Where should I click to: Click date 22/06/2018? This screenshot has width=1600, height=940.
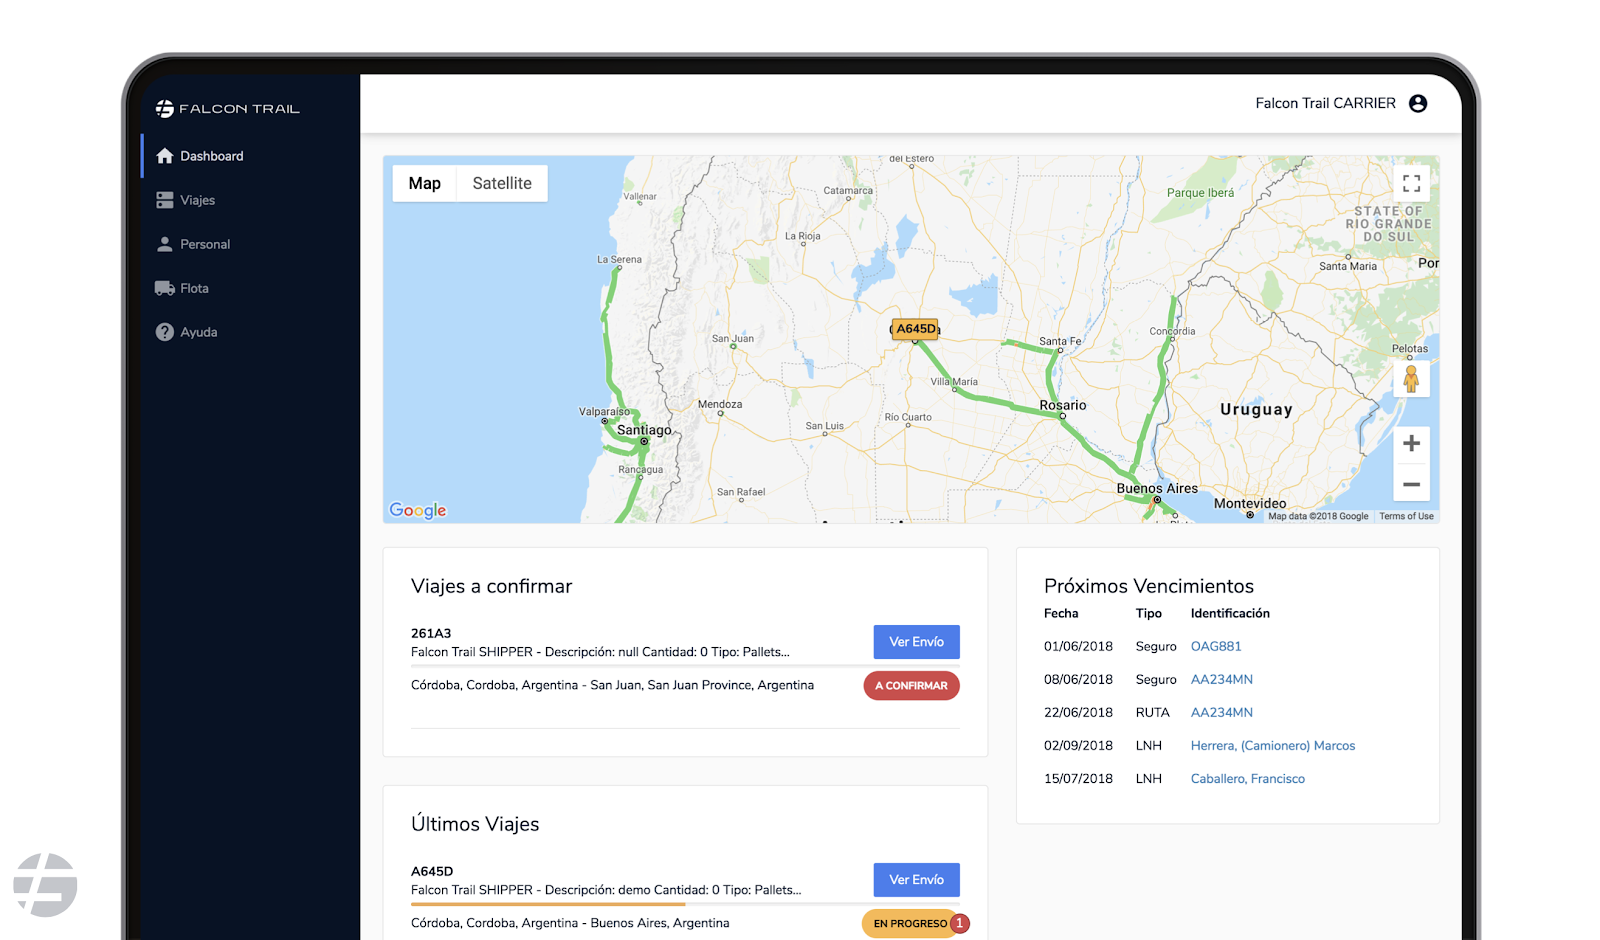(x=1078, y=712)
